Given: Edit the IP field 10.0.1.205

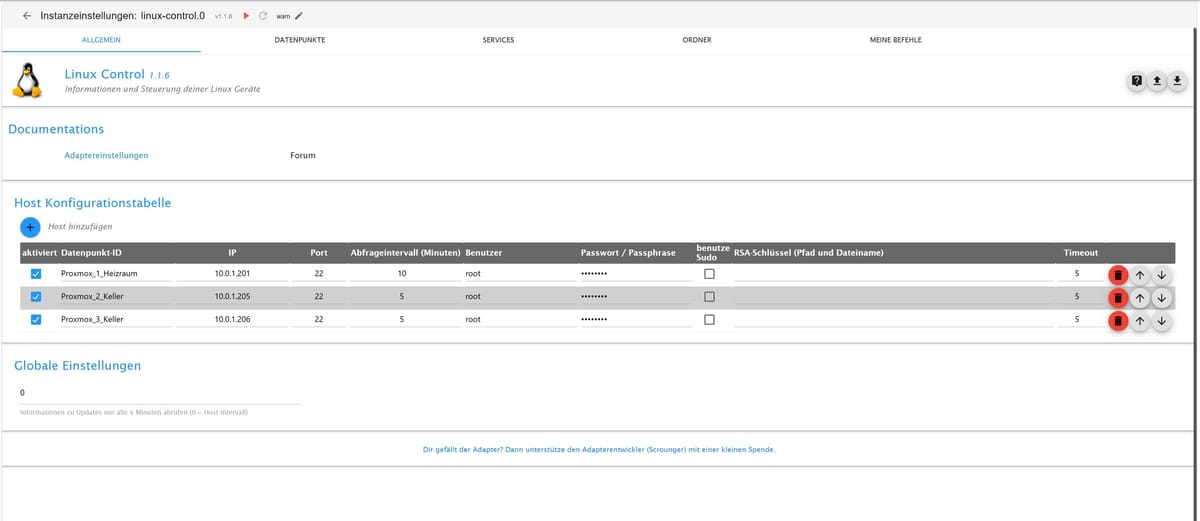Looking at the screenshot, I should pos(231,296).
